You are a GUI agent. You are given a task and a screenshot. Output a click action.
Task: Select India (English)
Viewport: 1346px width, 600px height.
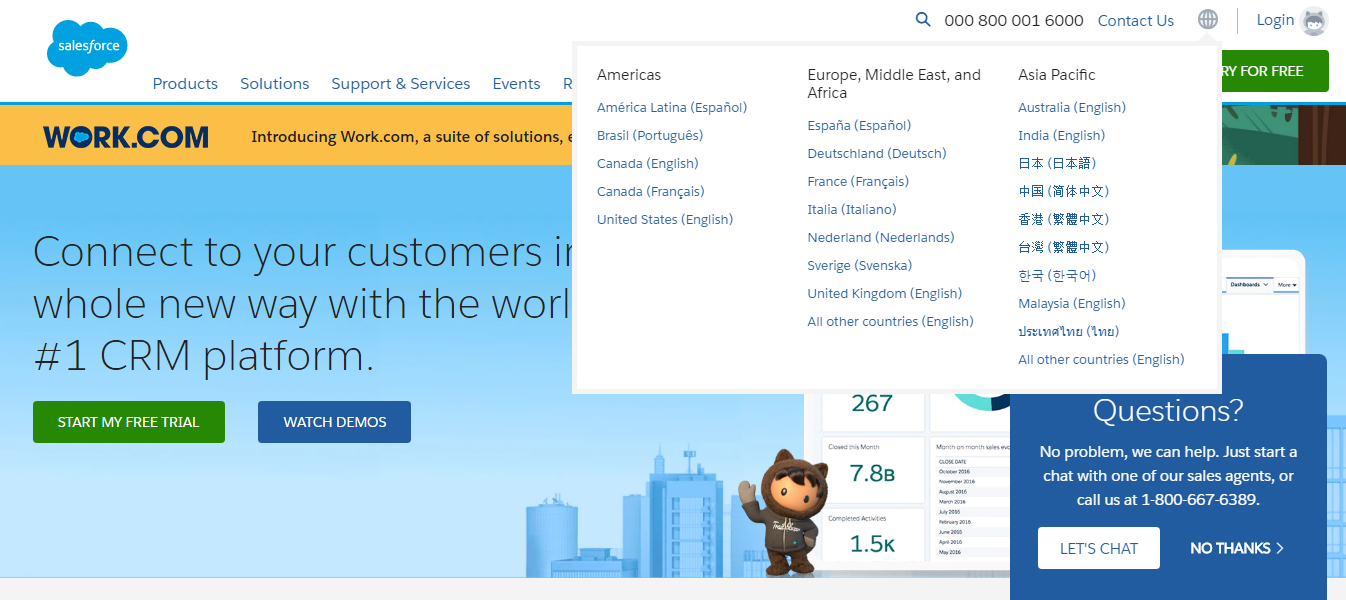tap(1062, 135)
